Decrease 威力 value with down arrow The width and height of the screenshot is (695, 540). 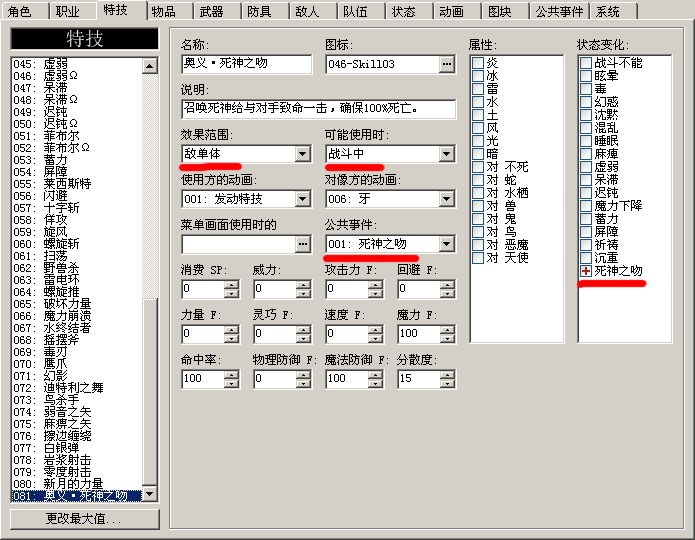point(303,293)
